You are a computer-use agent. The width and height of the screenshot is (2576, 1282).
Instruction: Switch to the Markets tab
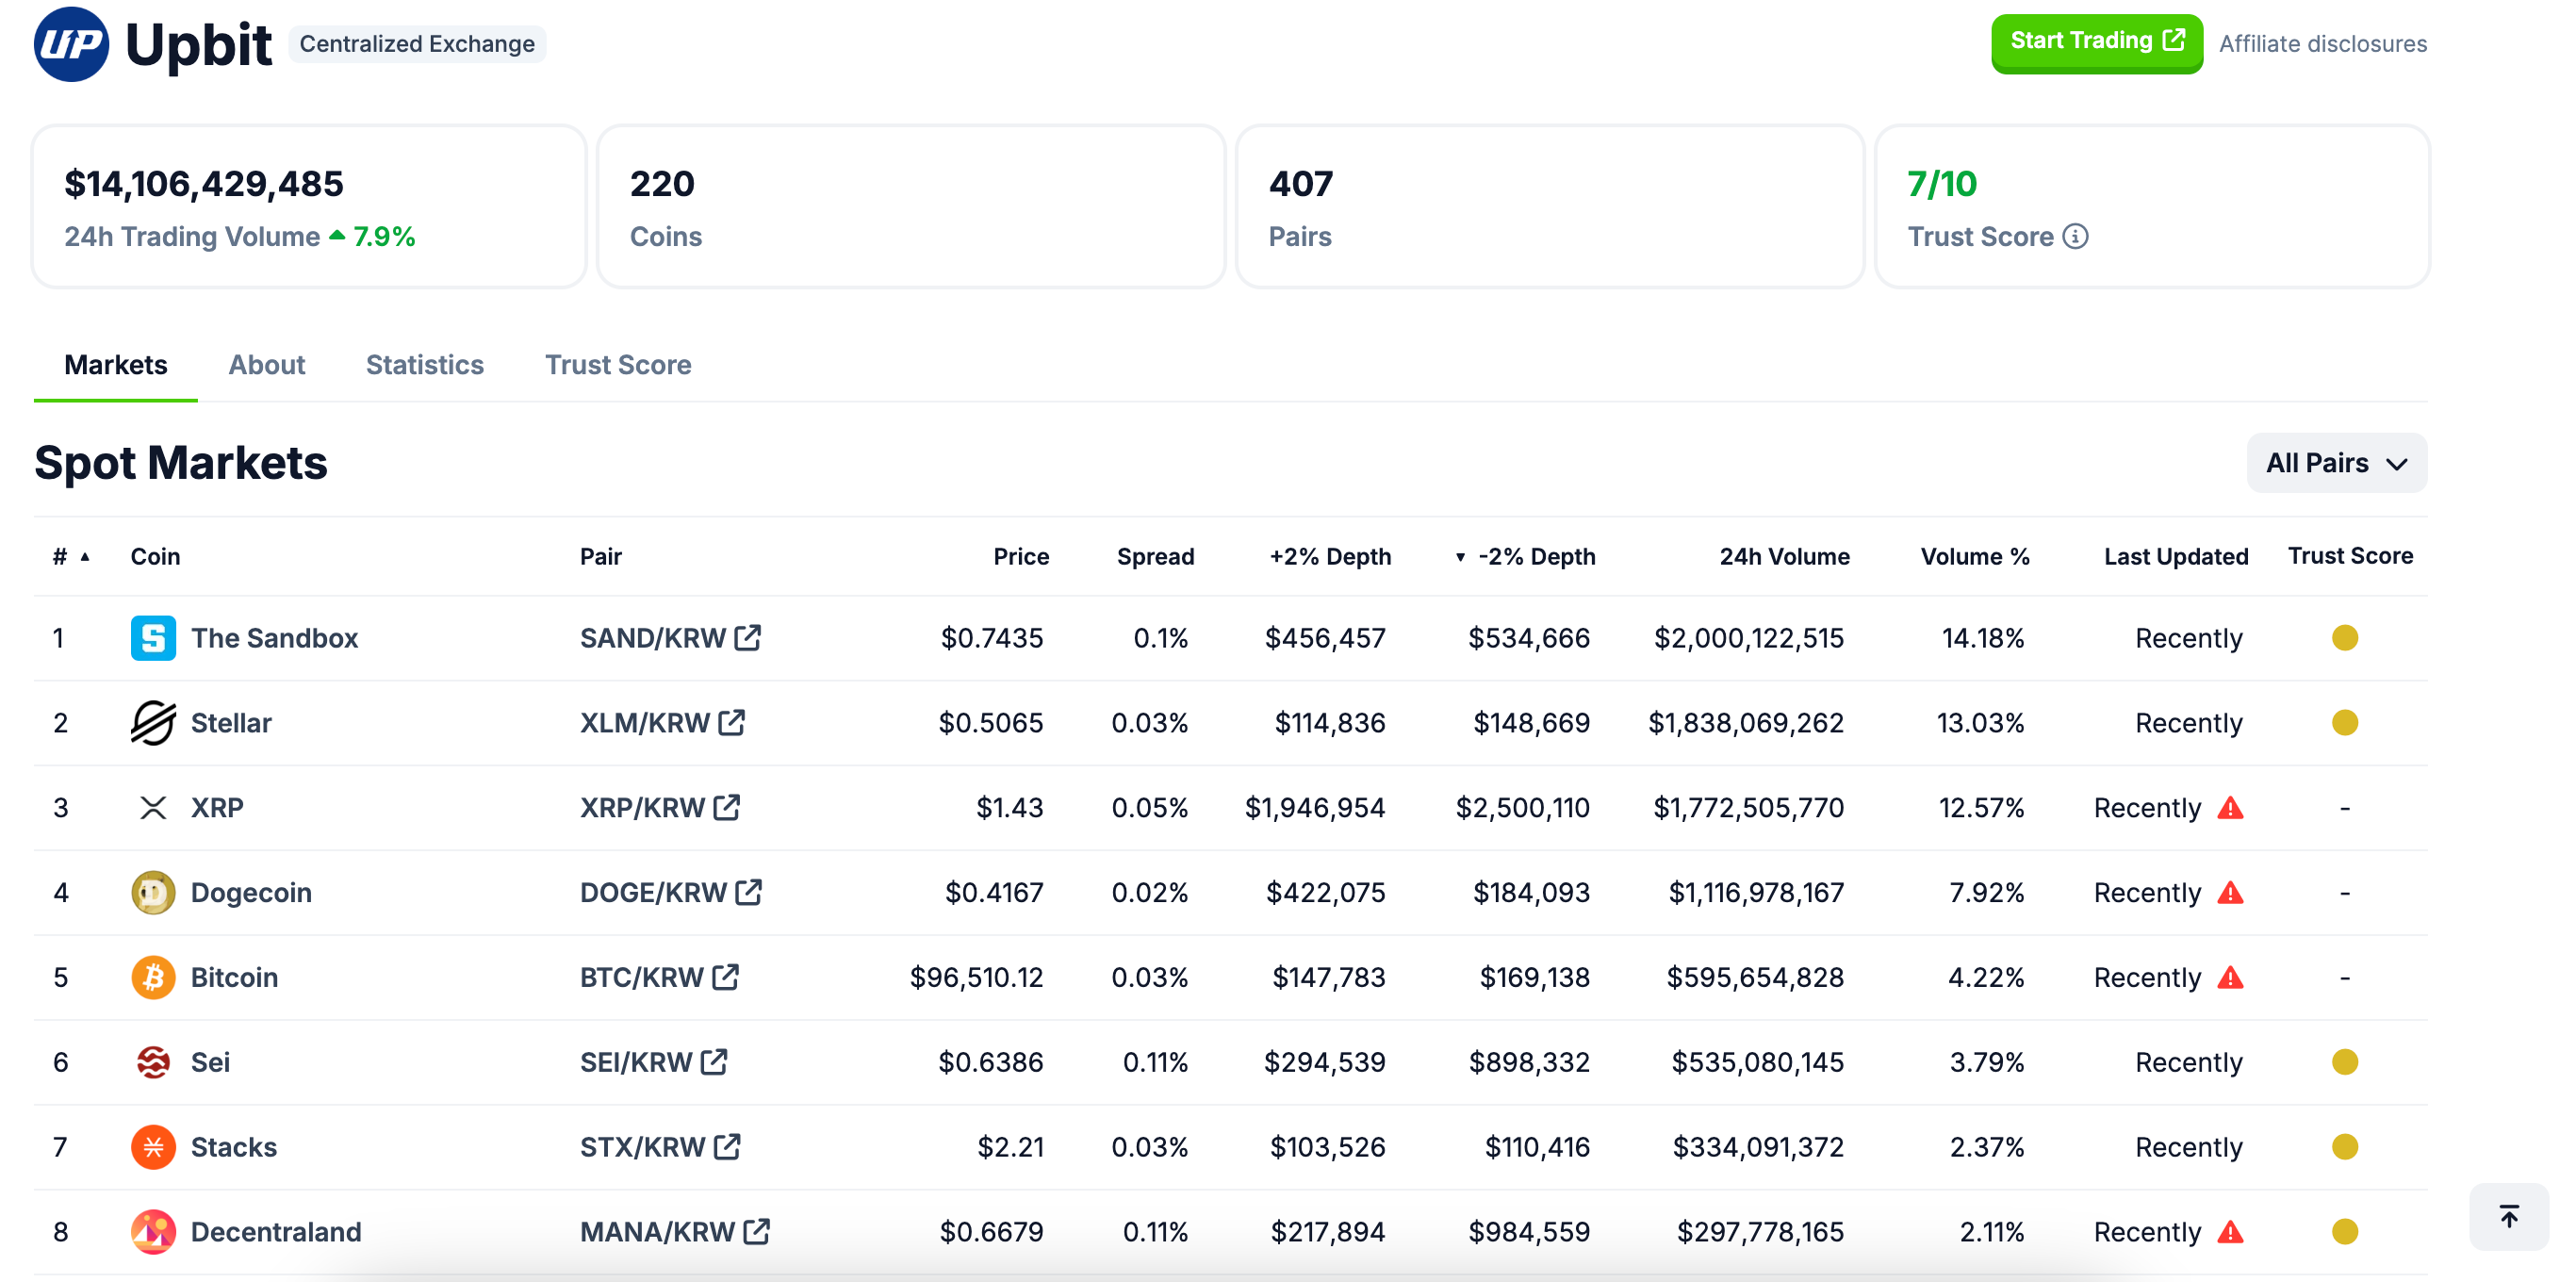click(116, 365)
